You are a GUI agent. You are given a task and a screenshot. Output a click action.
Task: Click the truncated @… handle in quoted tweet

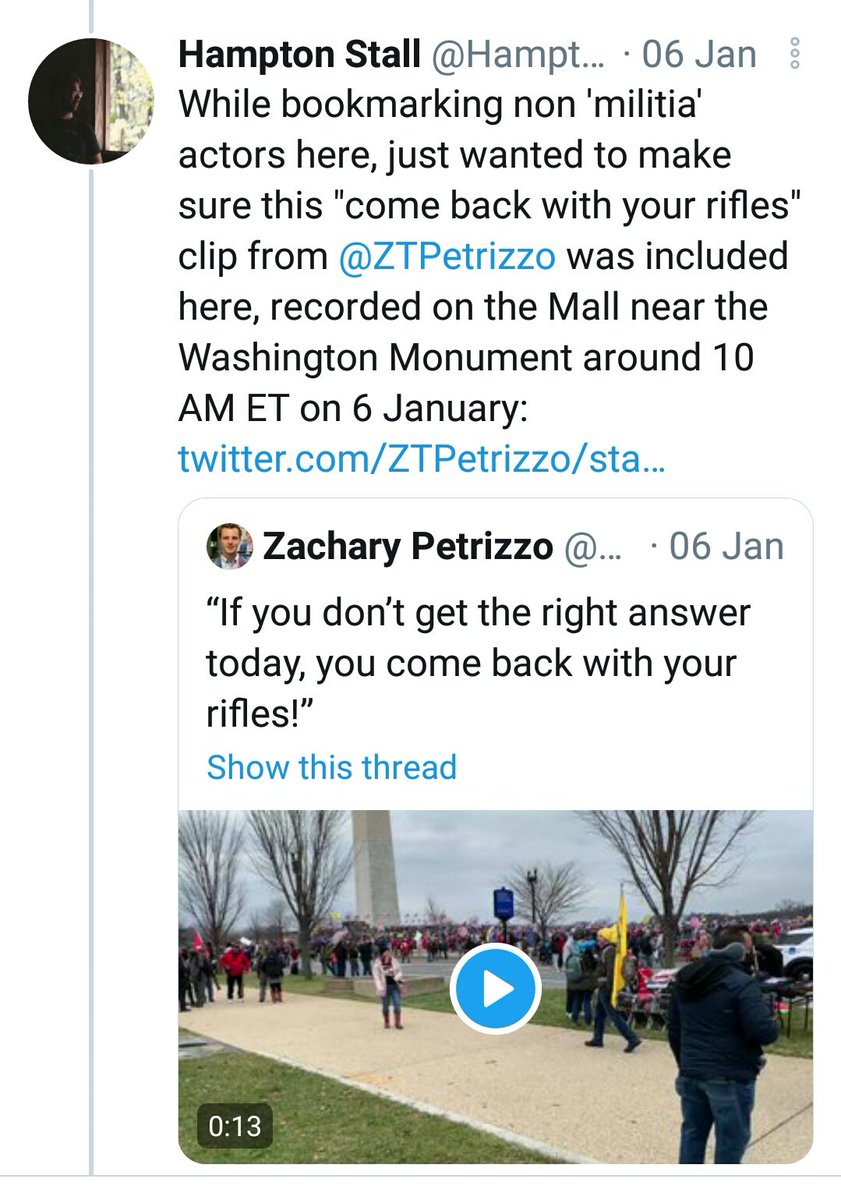pos(596,547)
